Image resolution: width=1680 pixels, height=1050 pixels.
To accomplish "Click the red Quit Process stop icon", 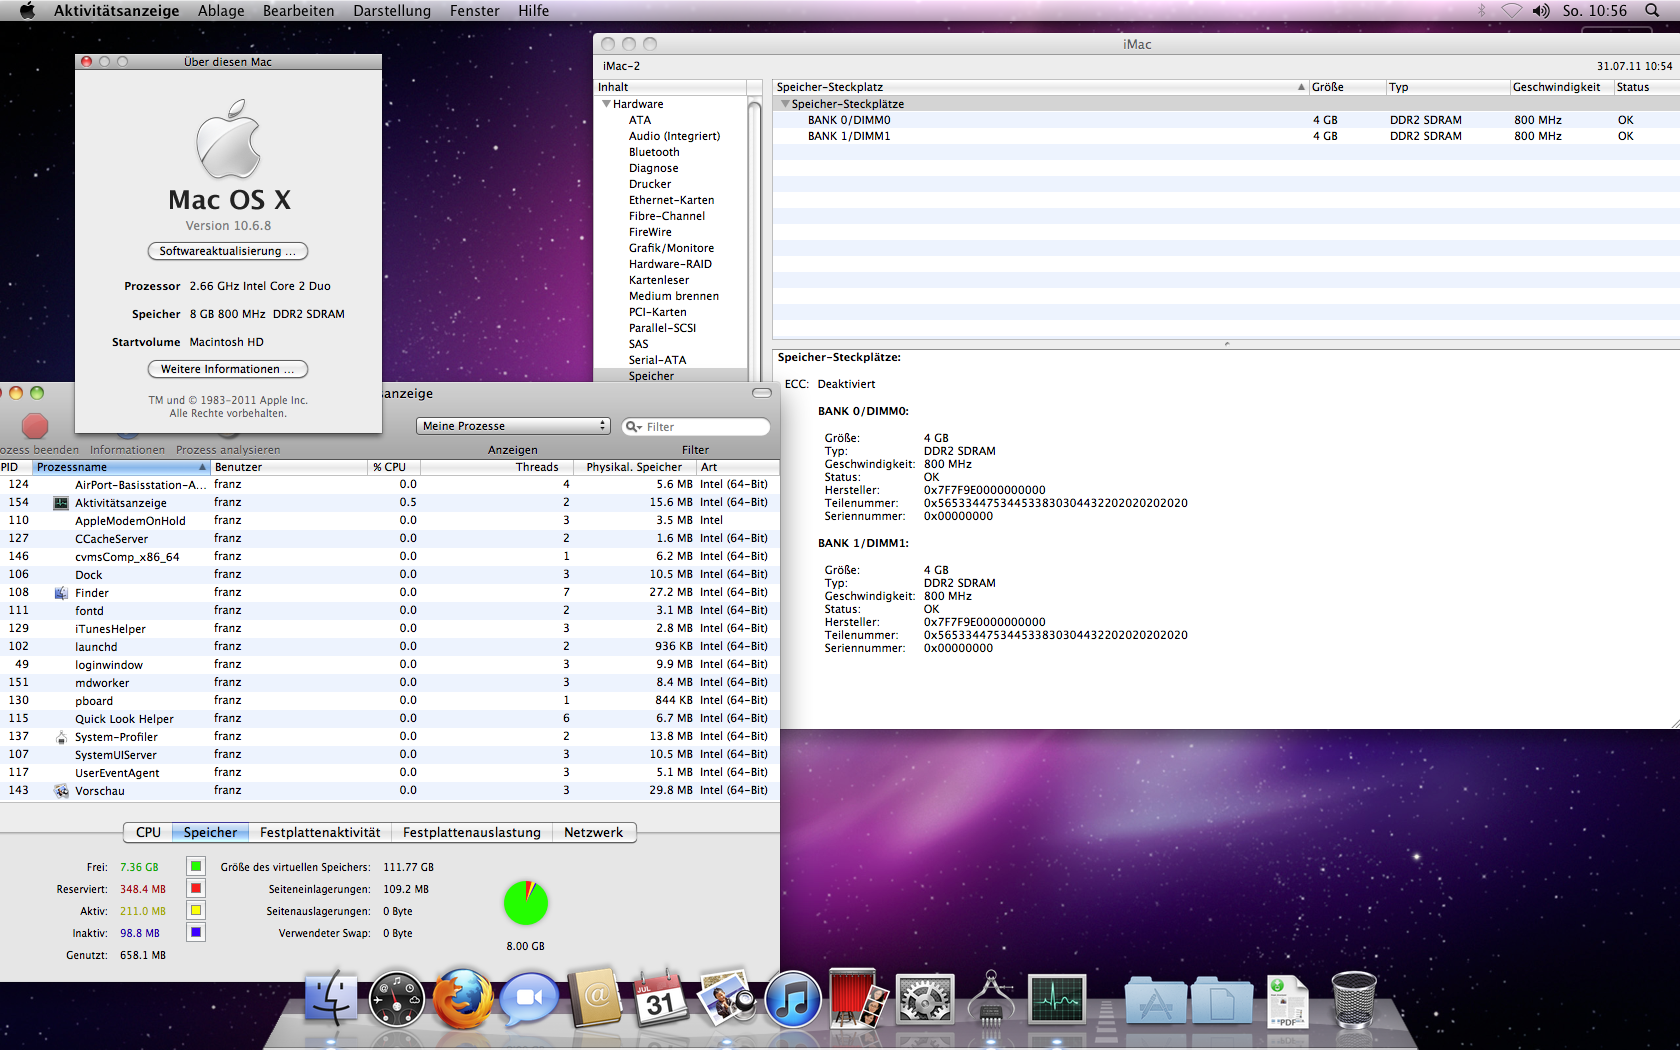I will pos(35,427).
